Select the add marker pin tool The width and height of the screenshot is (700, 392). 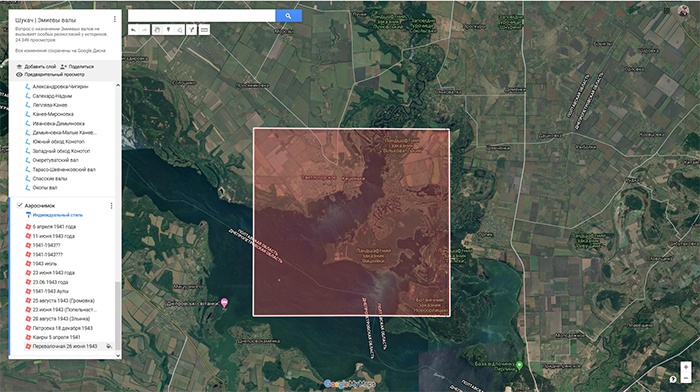coord(168,30)
